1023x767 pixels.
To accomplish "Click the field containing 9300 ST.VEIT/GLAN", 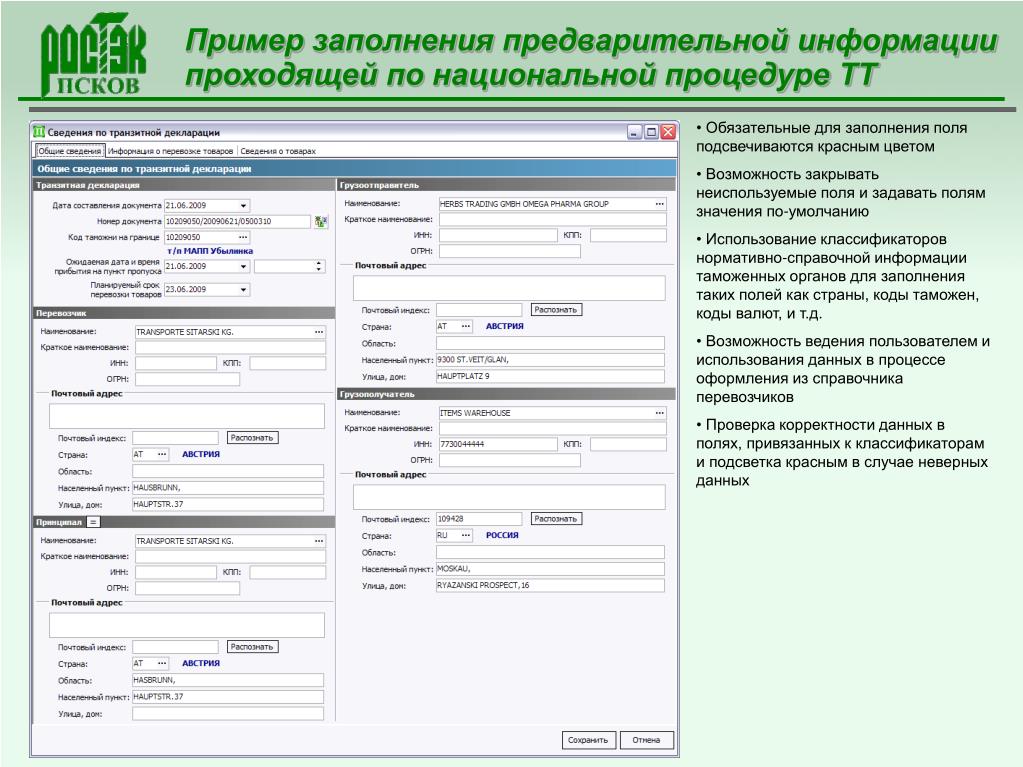I will (551, 360).
